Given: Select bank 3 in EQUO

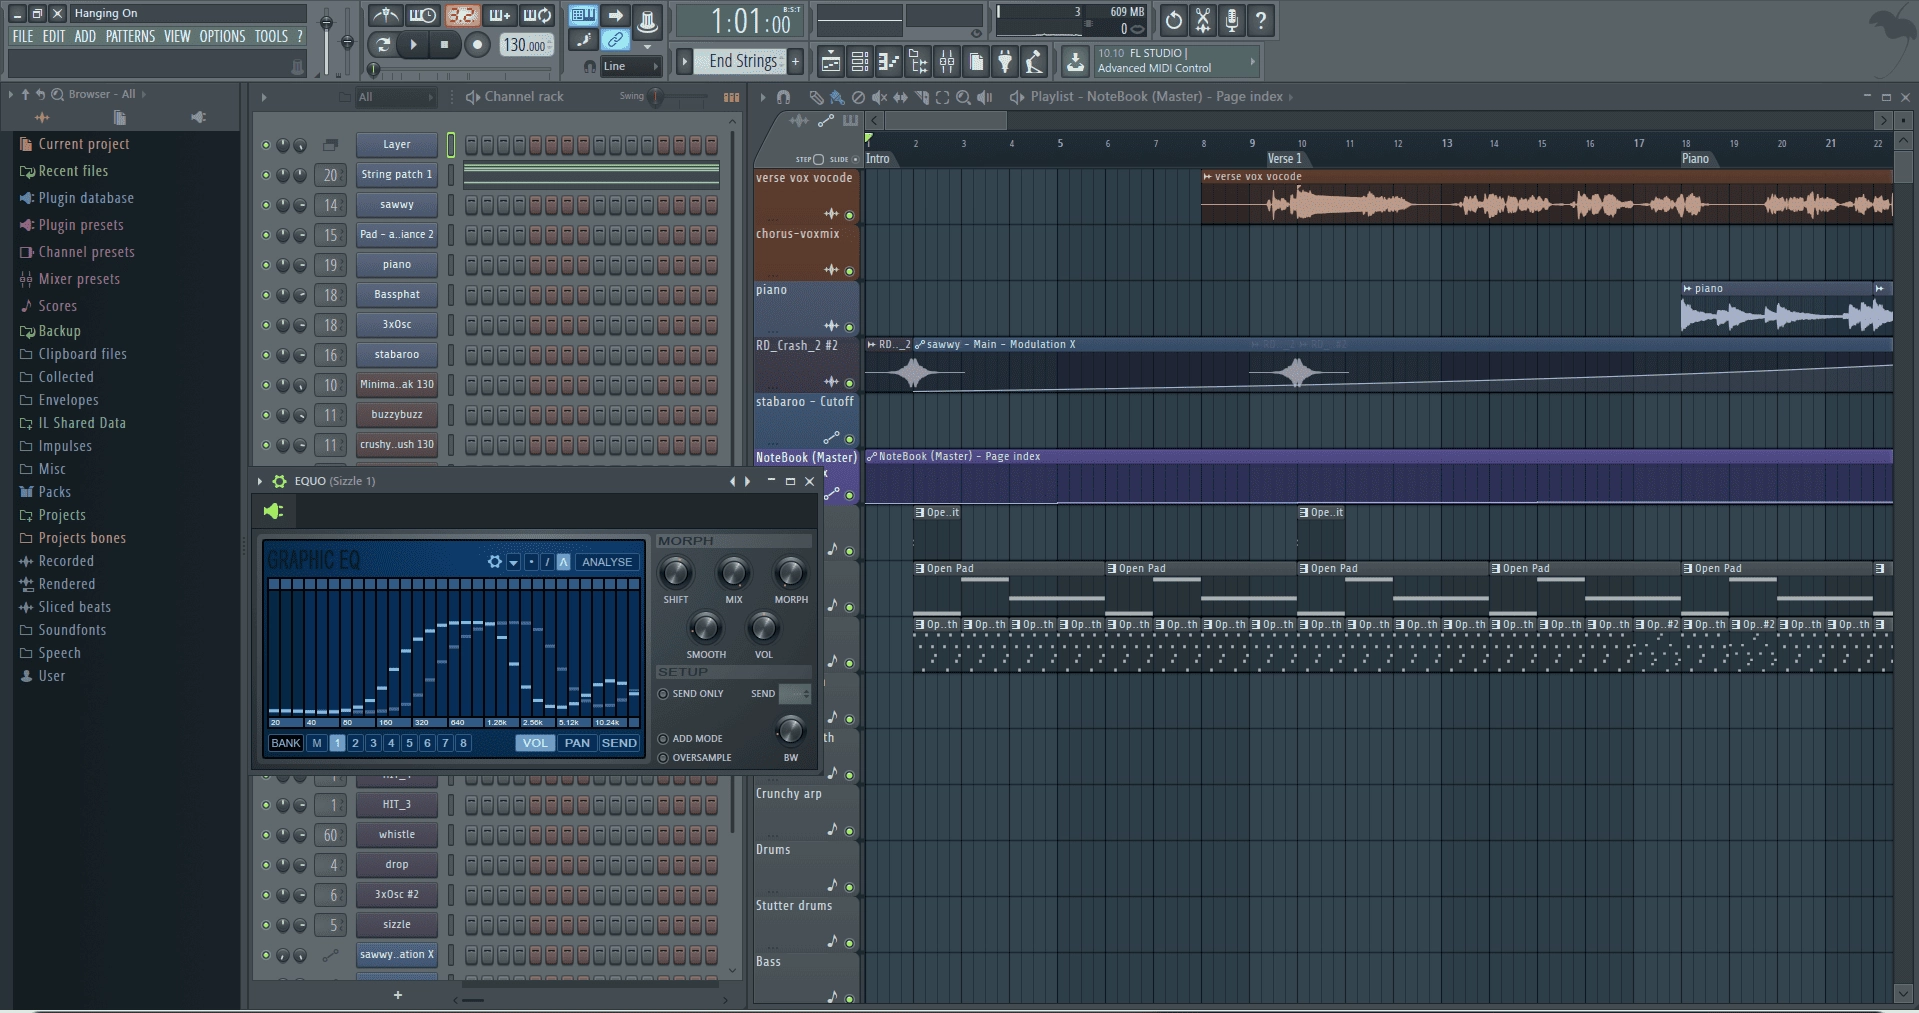Looking at the screenshot, I should [373, 743].
